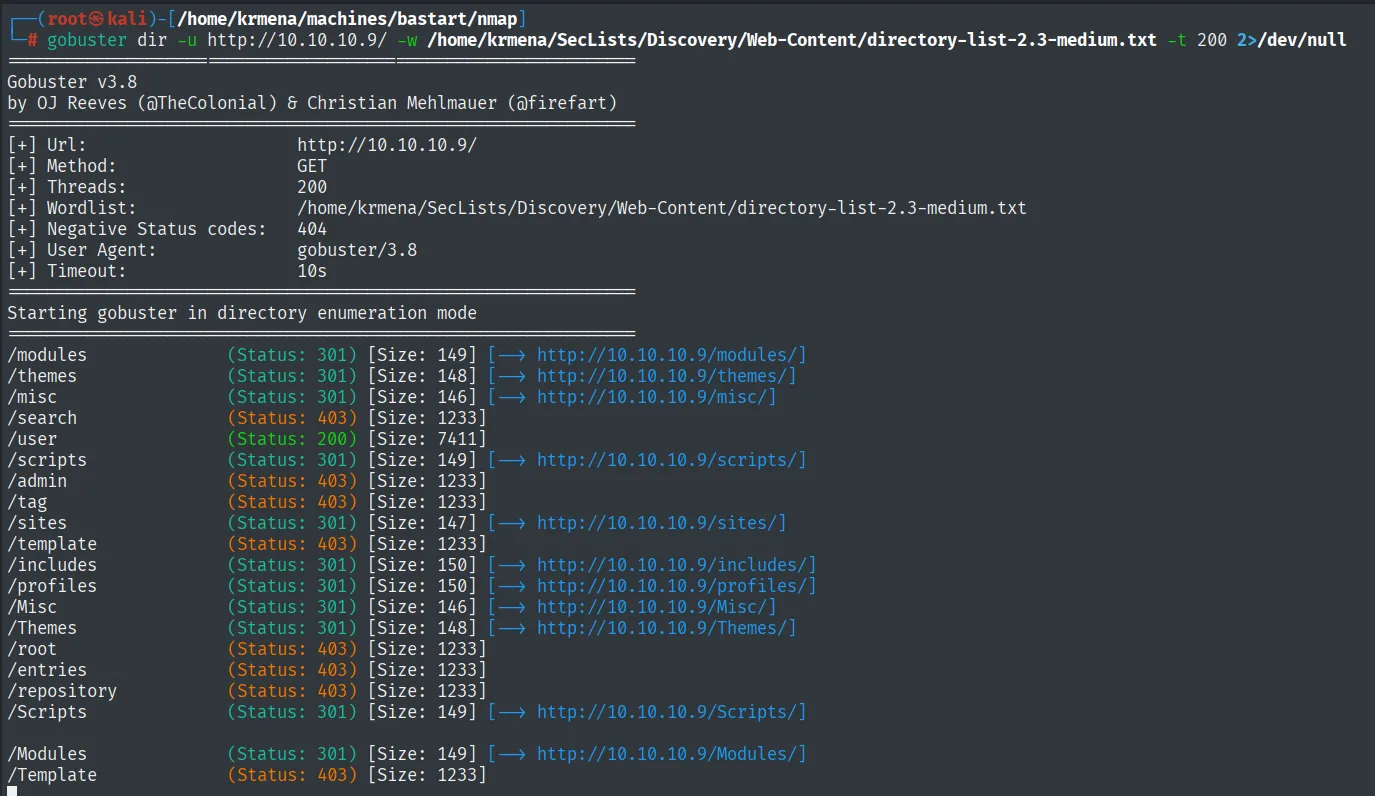
Task: Select the 404 Negative Status codes value
Action: [312, 229]
